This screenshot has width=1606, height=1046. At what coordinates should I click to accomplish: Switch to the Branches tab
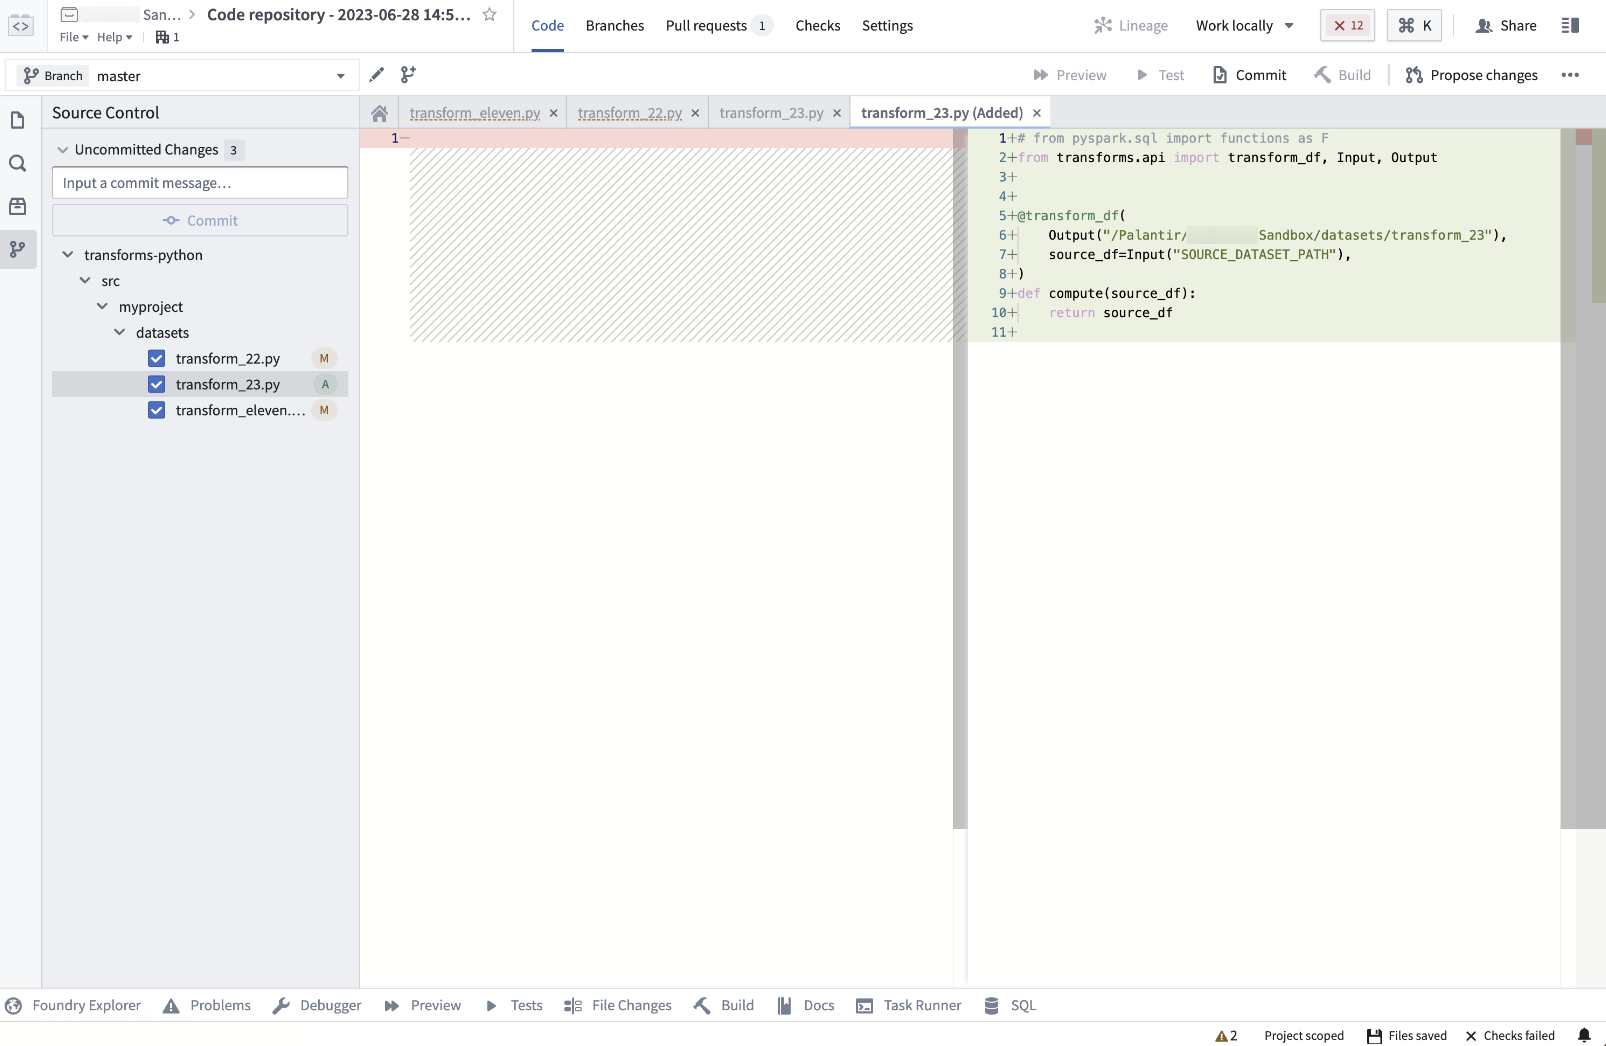[615, 26]
